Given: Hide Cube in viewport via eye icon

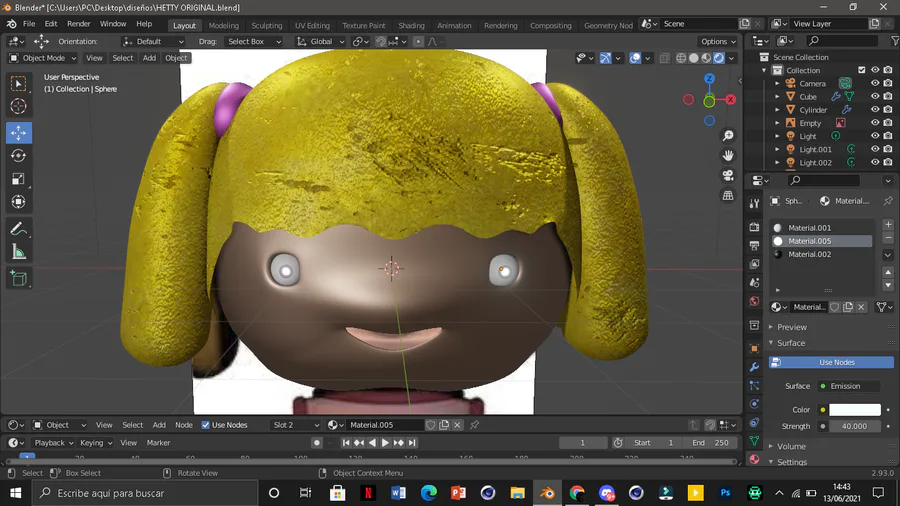Looking at the screenshot, I should pyautogui.click(x=875, y=96).
